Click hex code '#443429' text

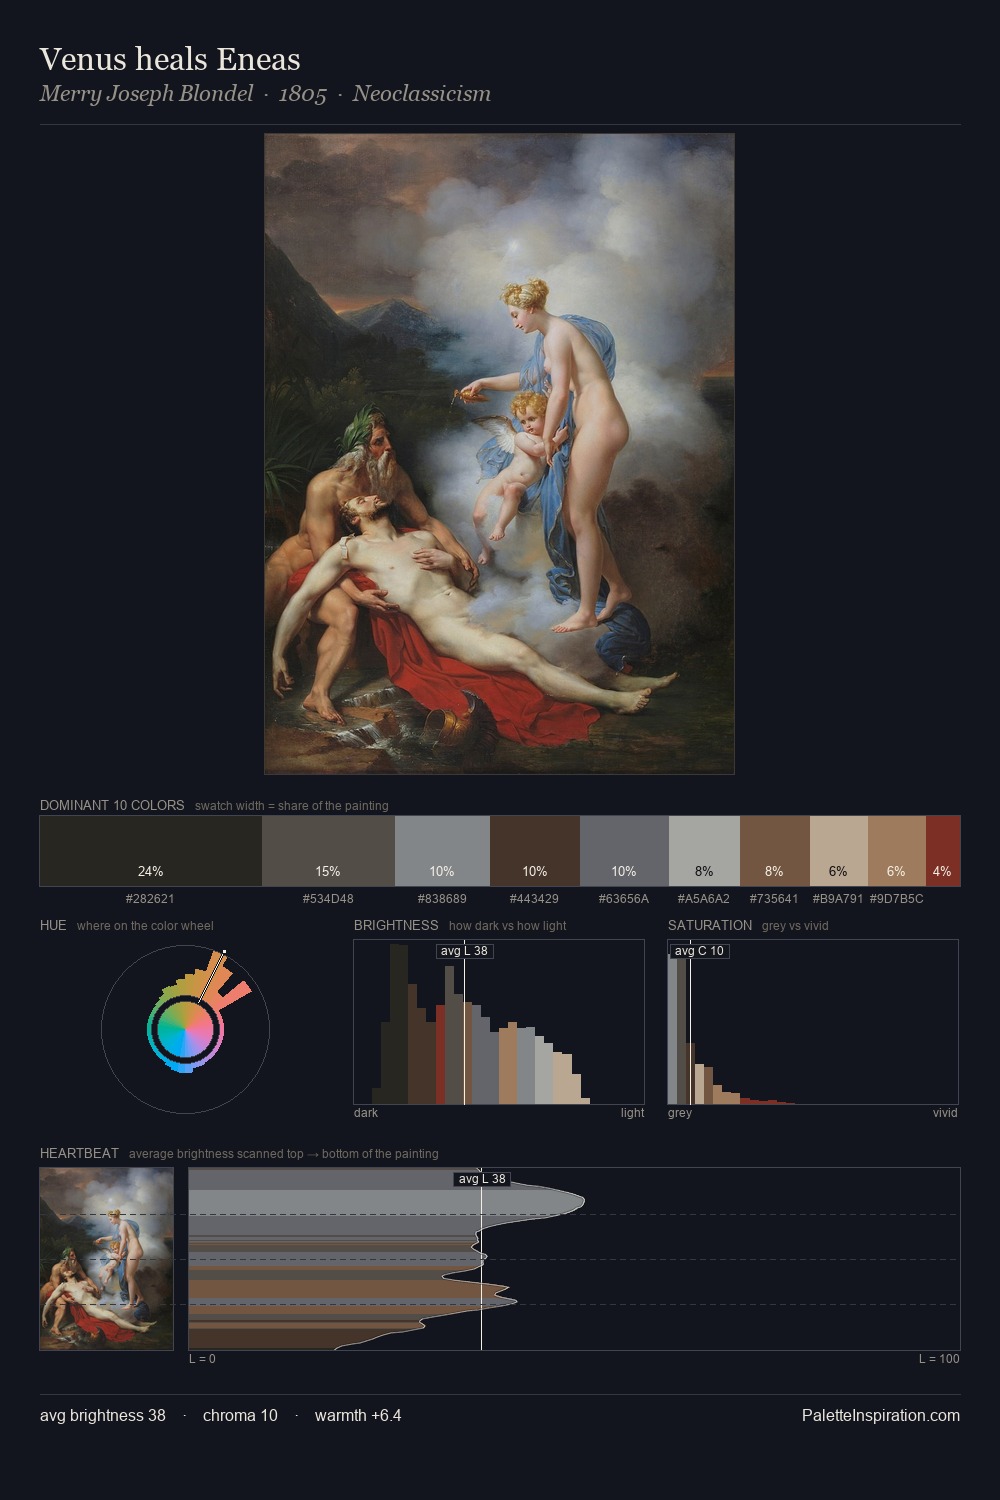click(534, 898)
